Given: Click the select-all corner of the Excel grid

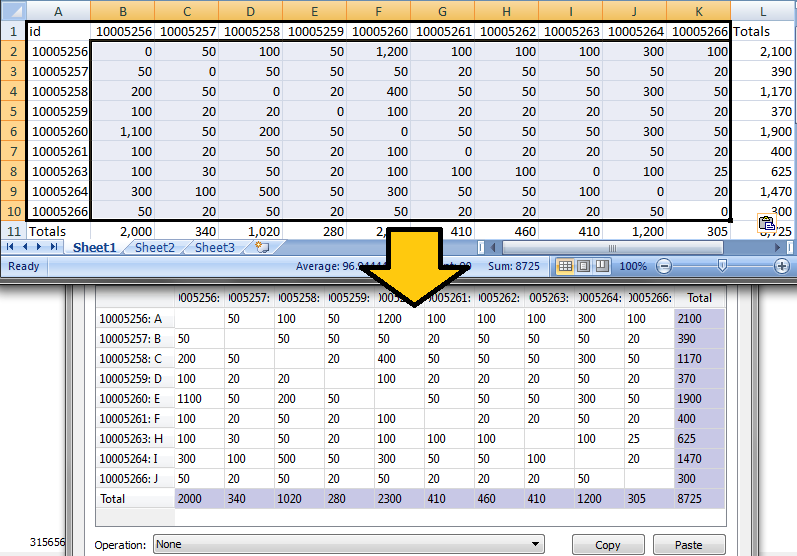Looking at the screenshot, I should point(13,10).
